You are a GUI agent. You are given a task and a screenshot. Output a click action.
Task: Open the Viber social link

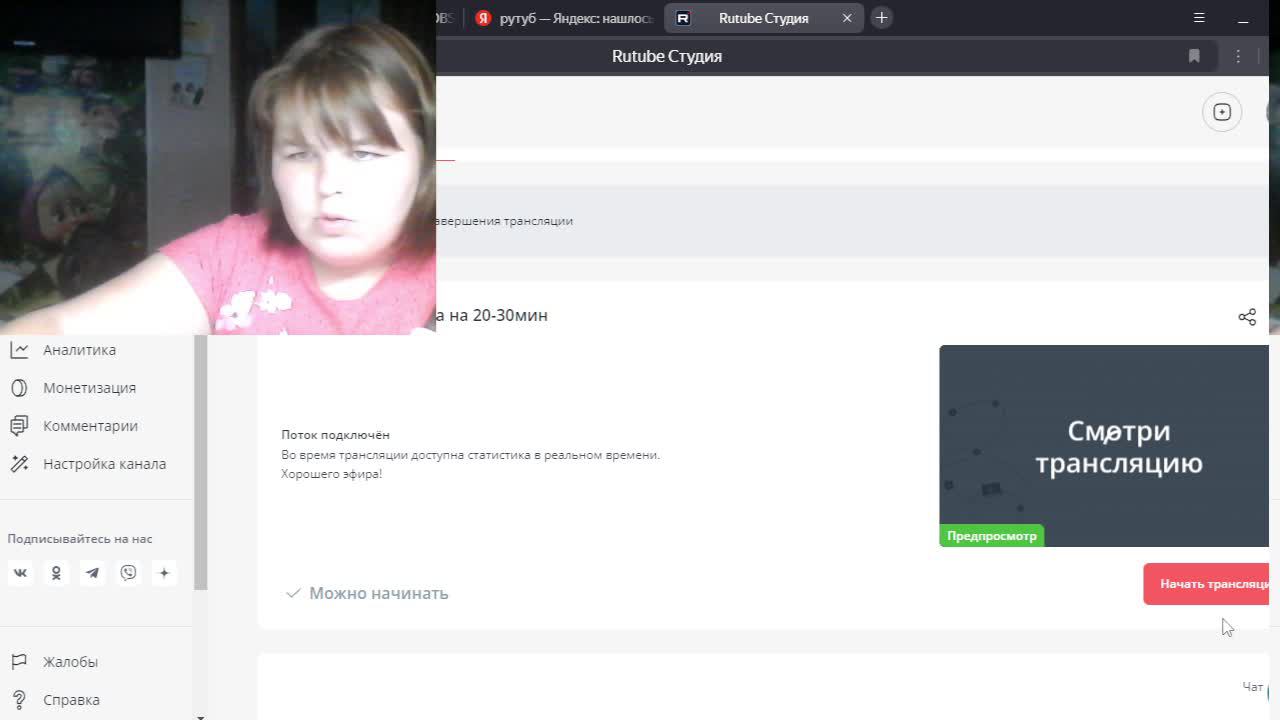click(128, 573)
